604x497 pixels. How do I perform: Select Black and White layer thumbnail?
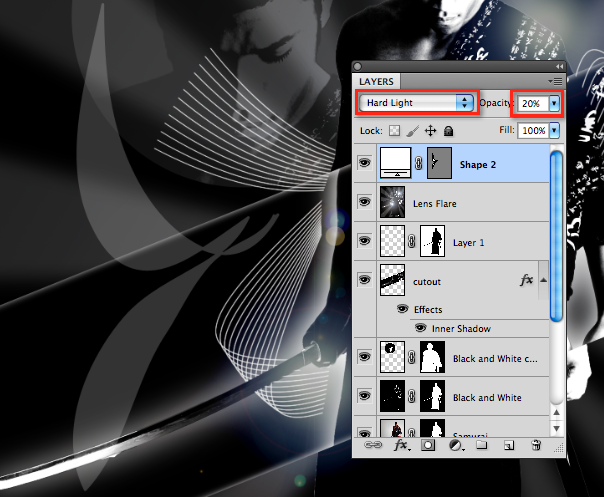393,396
